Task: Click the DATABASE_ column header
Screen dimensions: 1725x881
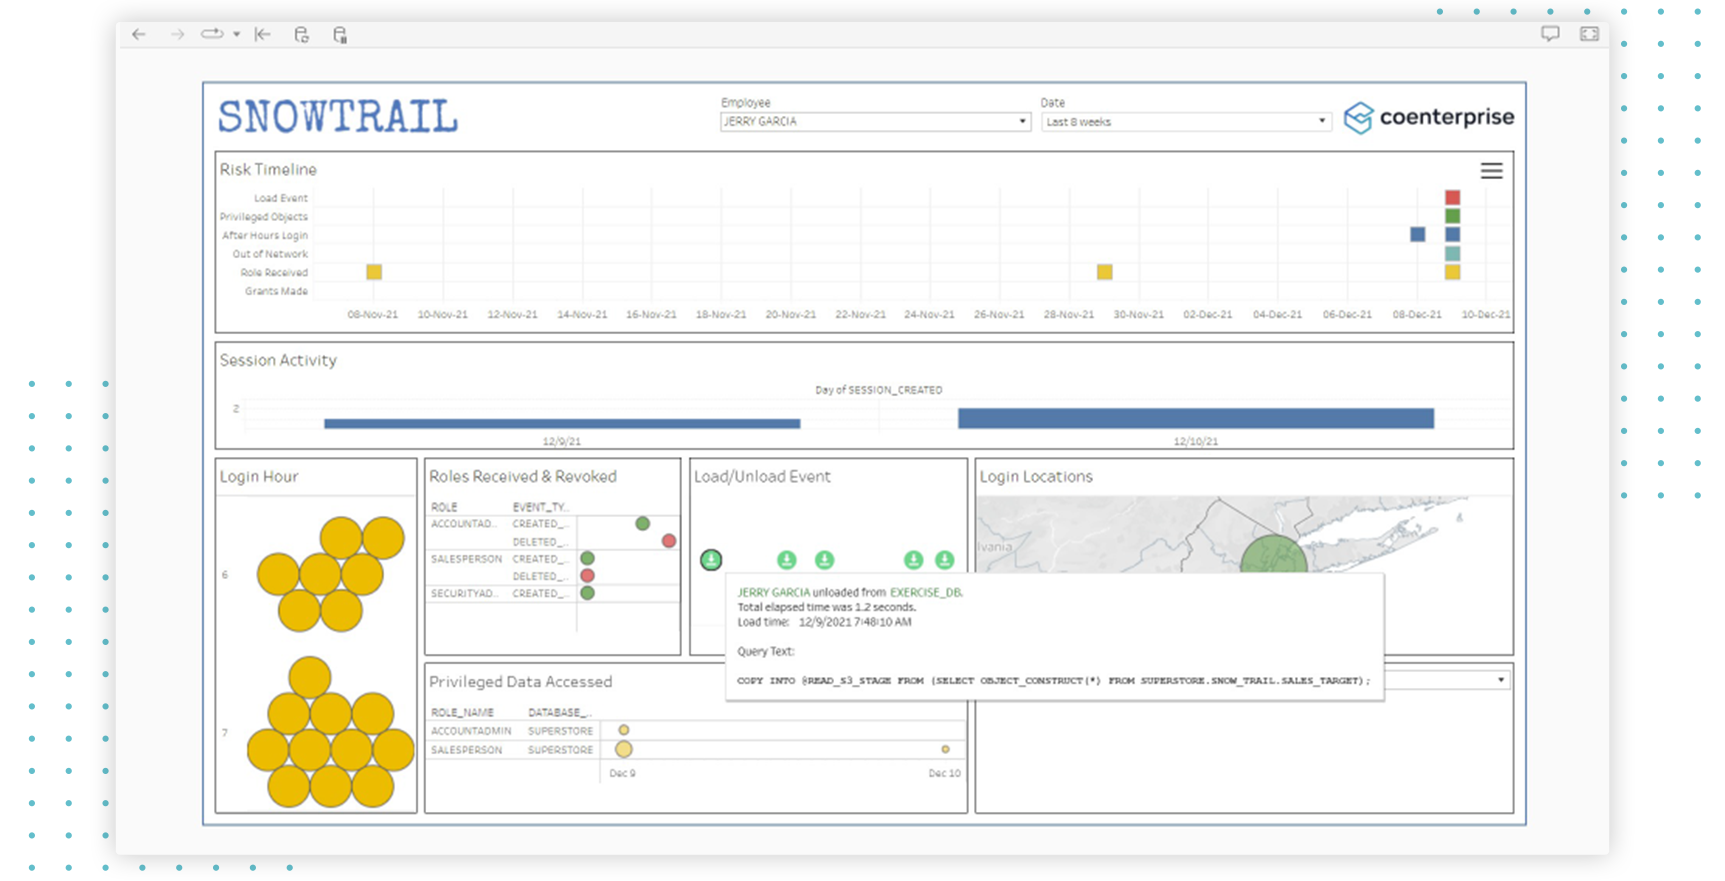Action: tap(560, 713)
